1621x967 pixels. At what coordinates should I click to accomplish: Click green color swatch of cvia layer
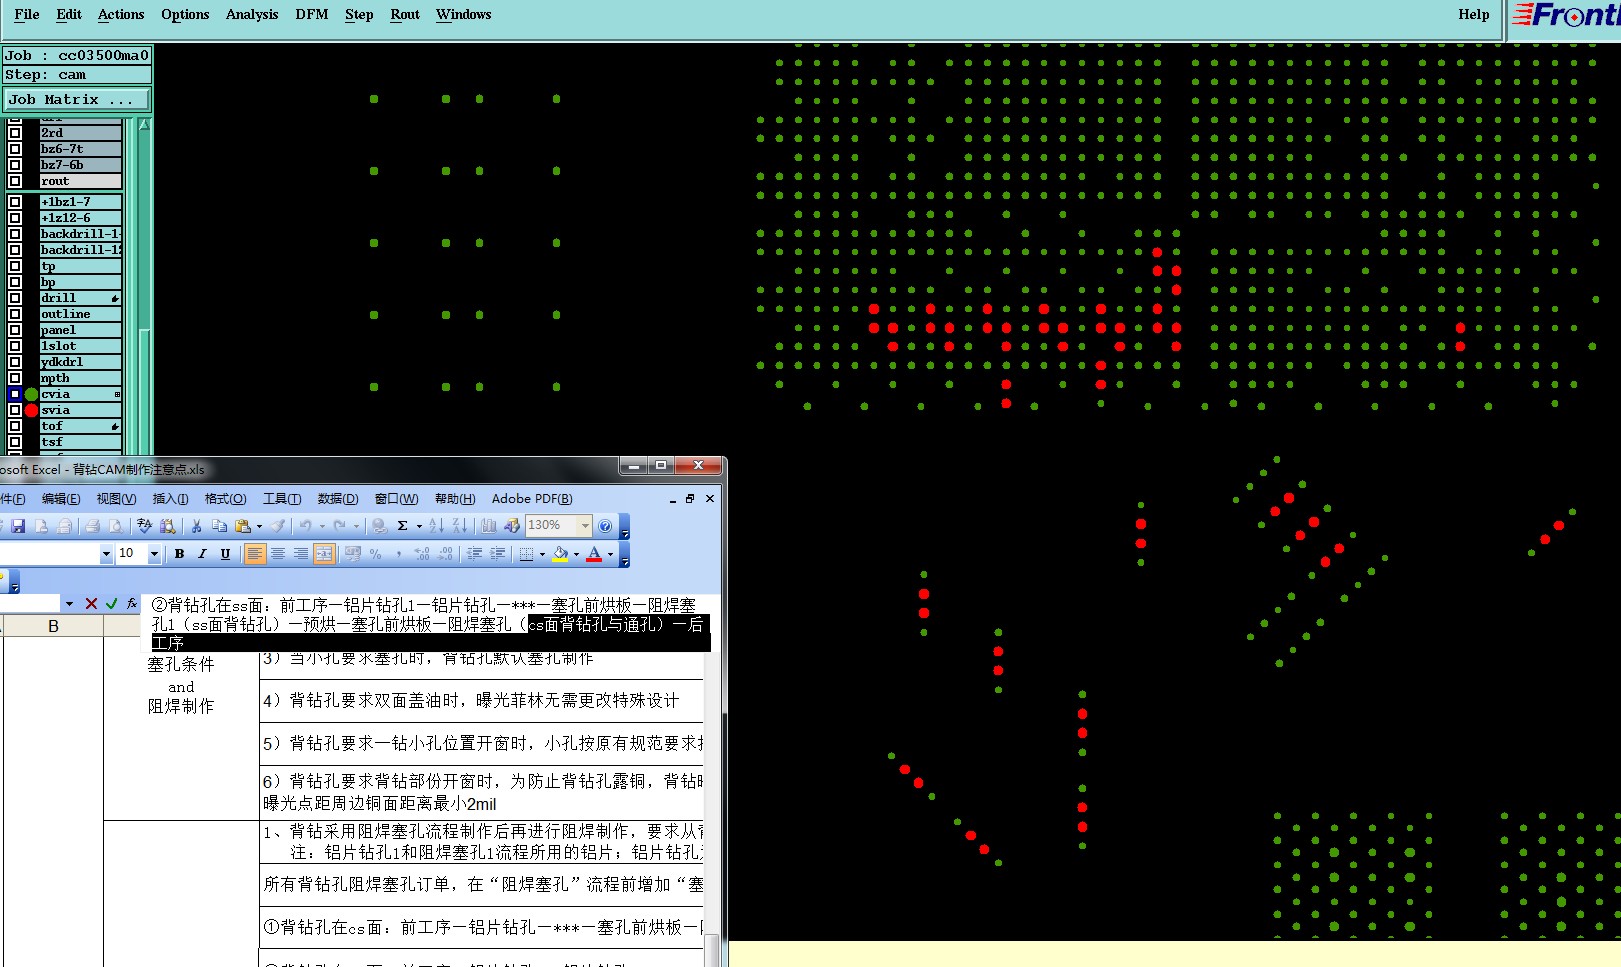point(31,394)
